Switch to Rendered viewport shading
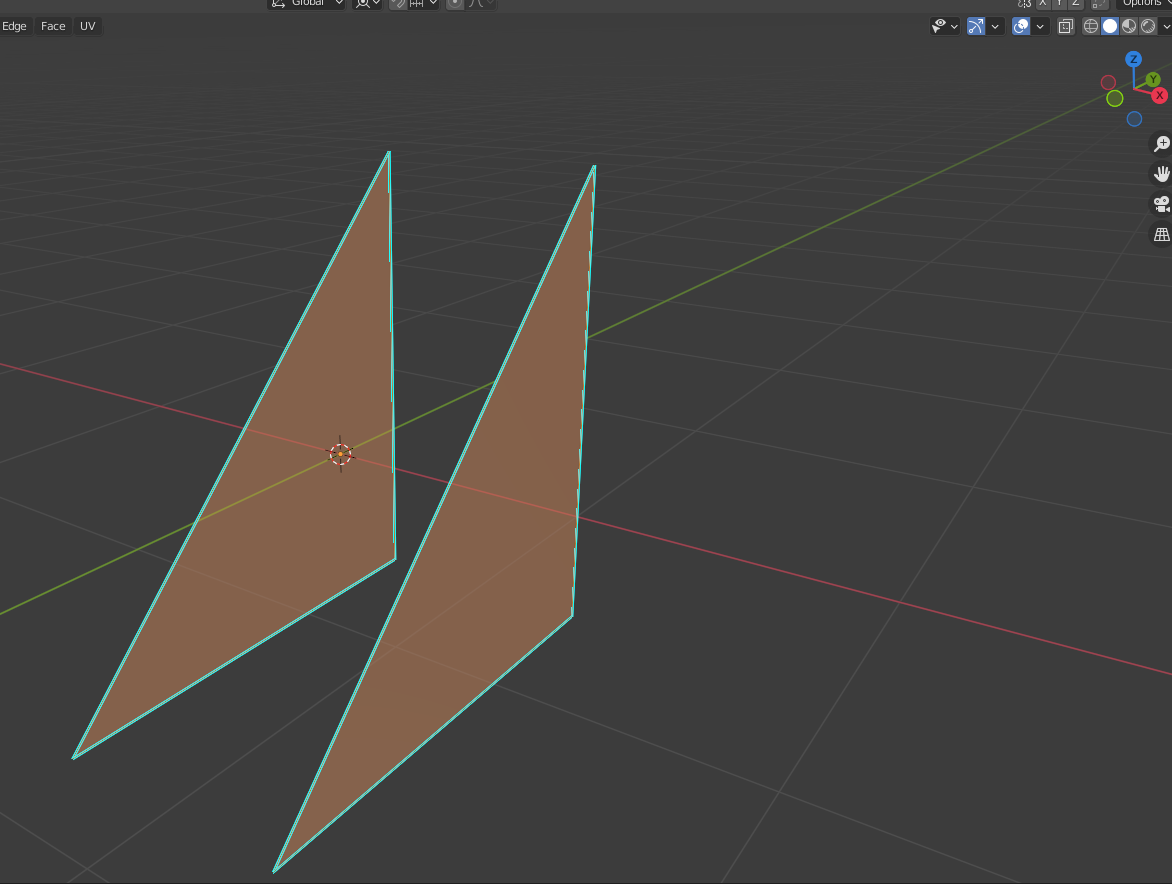The height and width of the screenshot is (884, 1172). pos(1146,26)
